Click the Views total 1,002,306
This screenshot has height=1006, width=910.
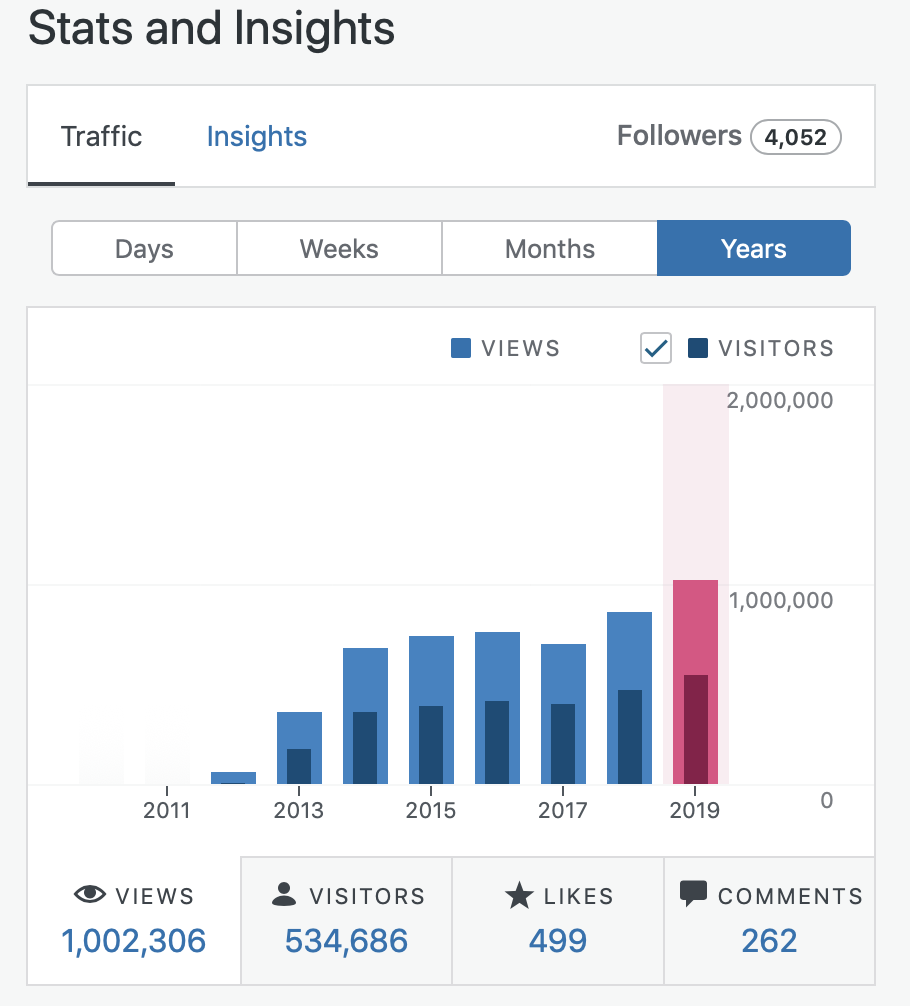pyautogui.click(x=133, y=940)
